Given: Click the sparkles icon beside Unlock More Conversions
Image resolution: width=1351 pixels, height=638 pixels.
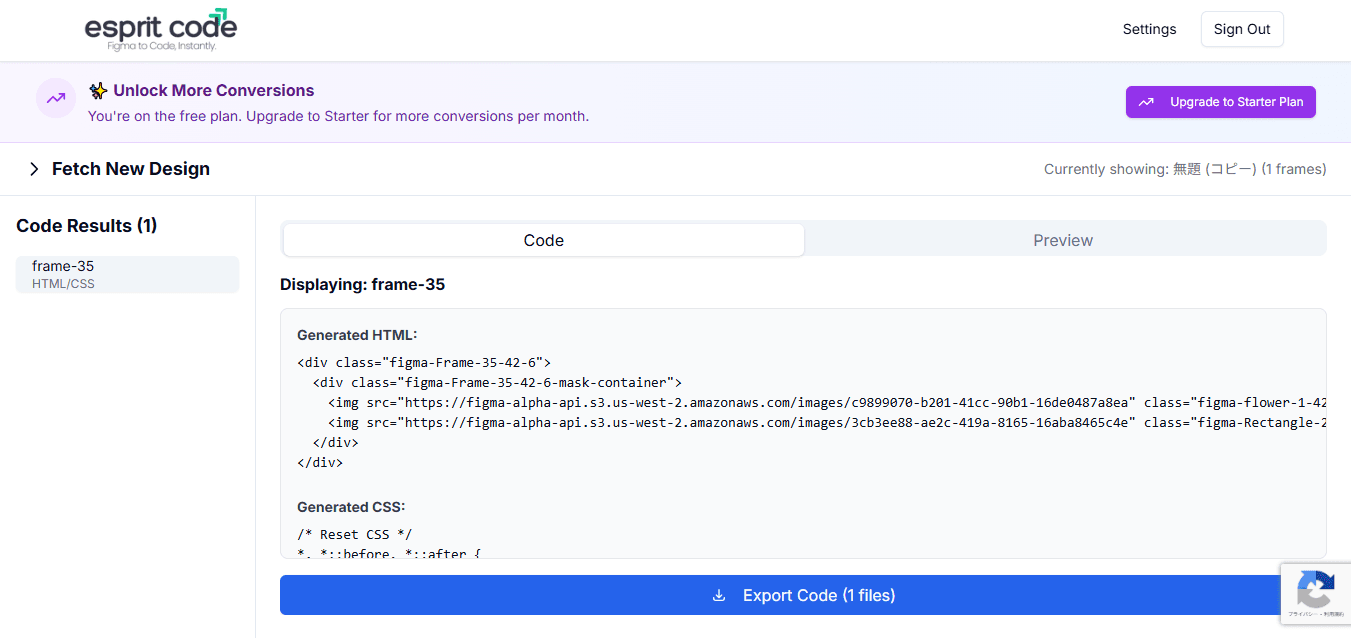Looking at the screenshot, I should tap(97, 90).
